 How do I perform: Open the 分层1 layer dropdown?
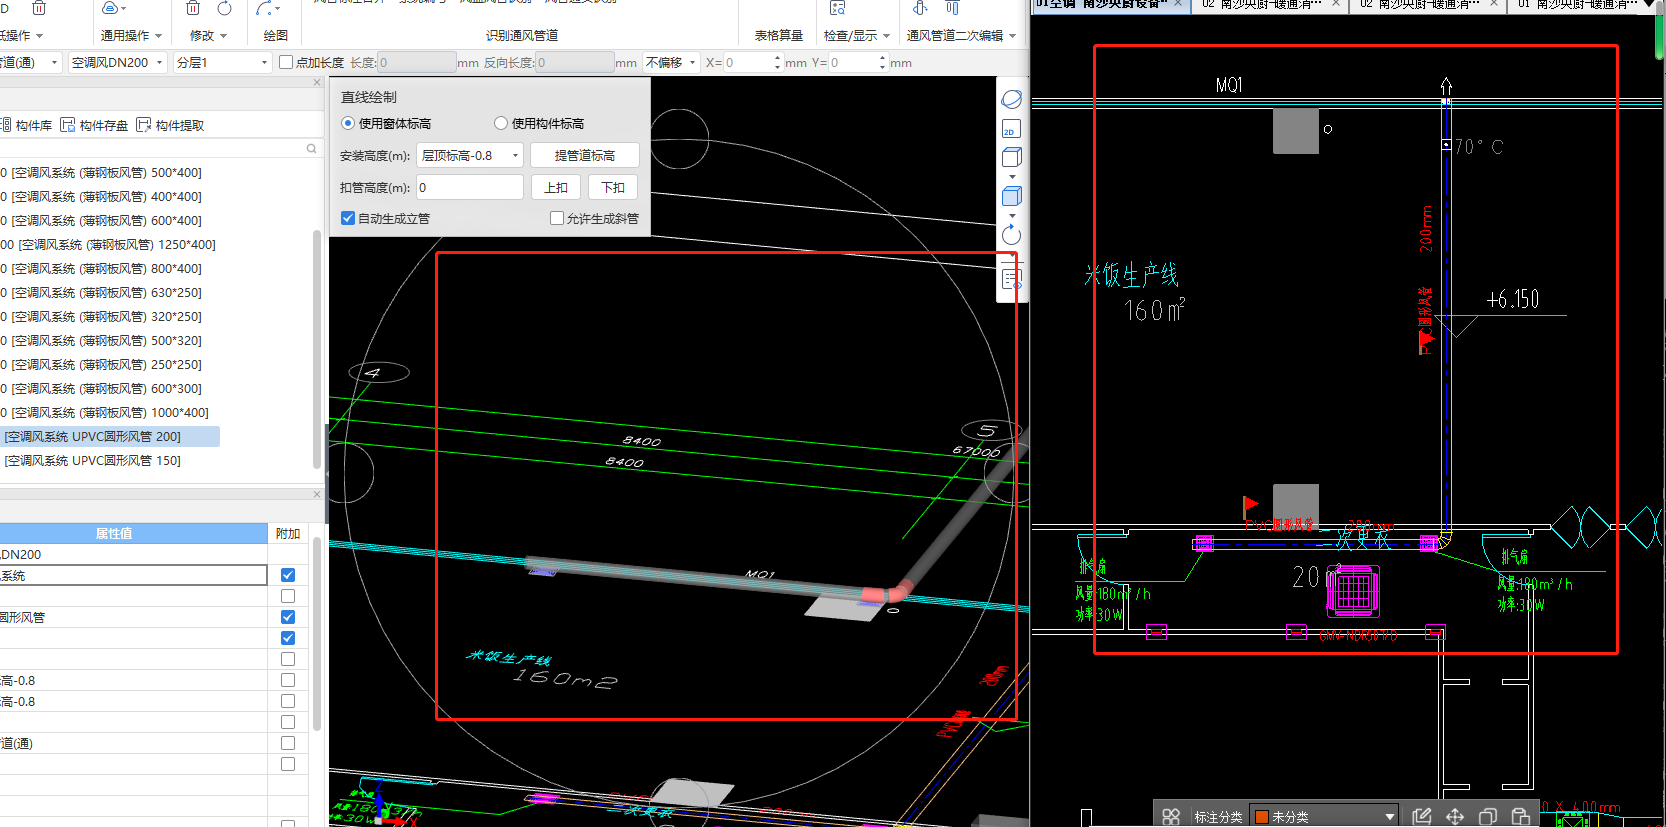[x=222, y=62]
